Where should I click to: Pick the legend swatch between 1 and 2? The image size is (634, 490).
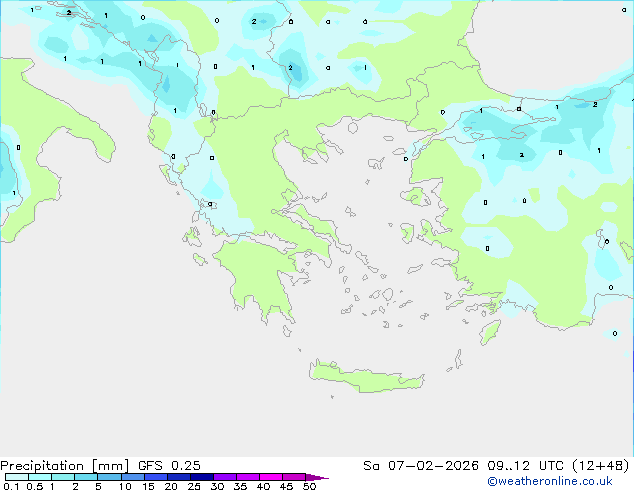(x=63, y=477)
